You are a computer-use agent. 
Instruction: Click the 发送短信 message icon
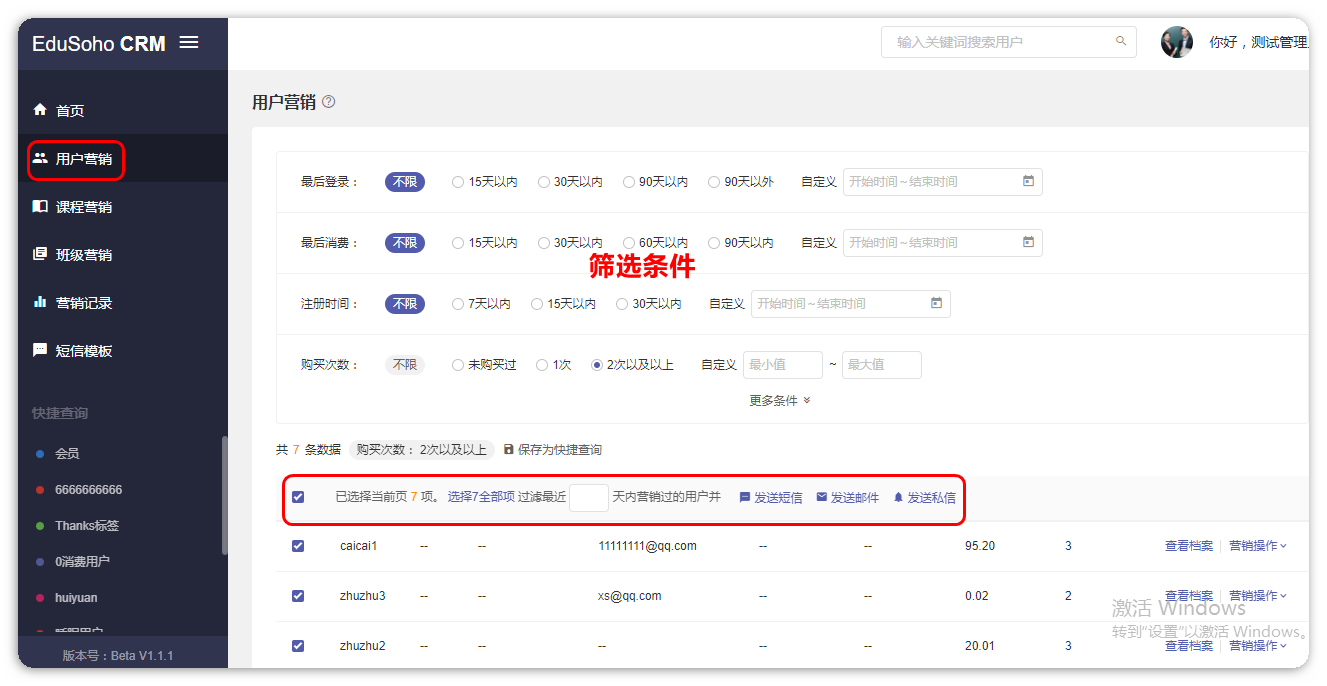point(745,497)
